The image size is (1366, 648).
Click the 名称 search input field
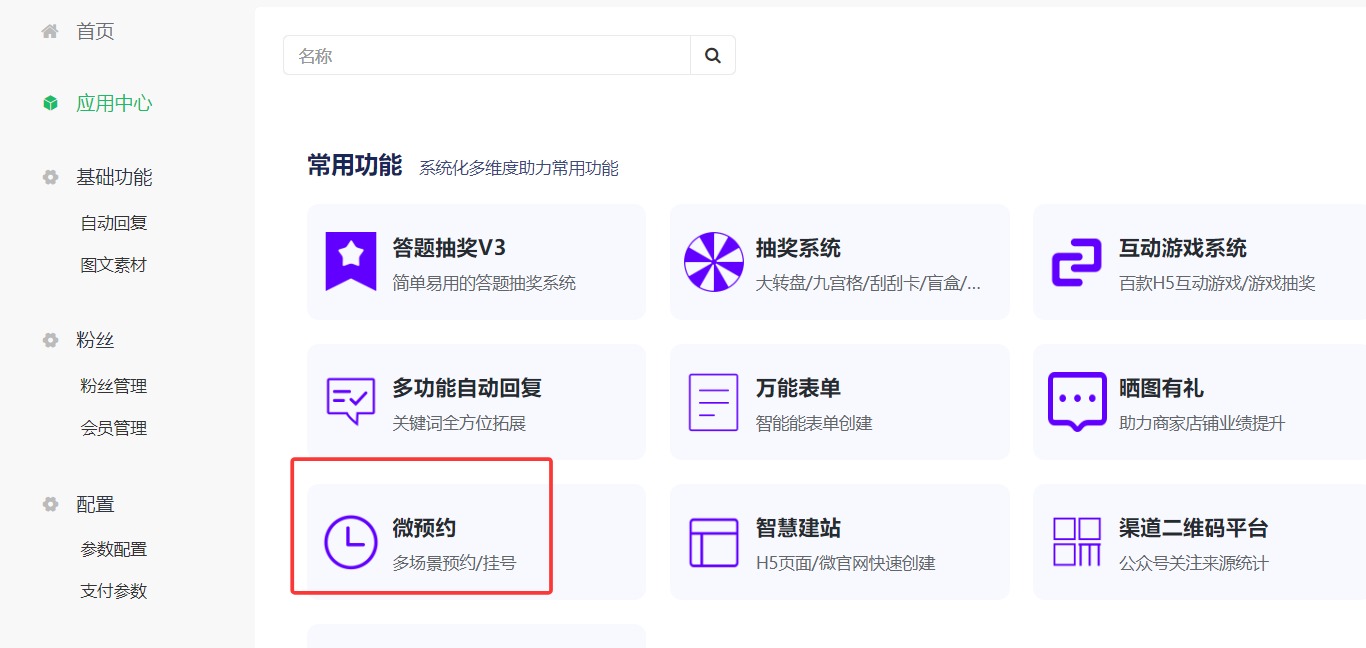point(480,55)
